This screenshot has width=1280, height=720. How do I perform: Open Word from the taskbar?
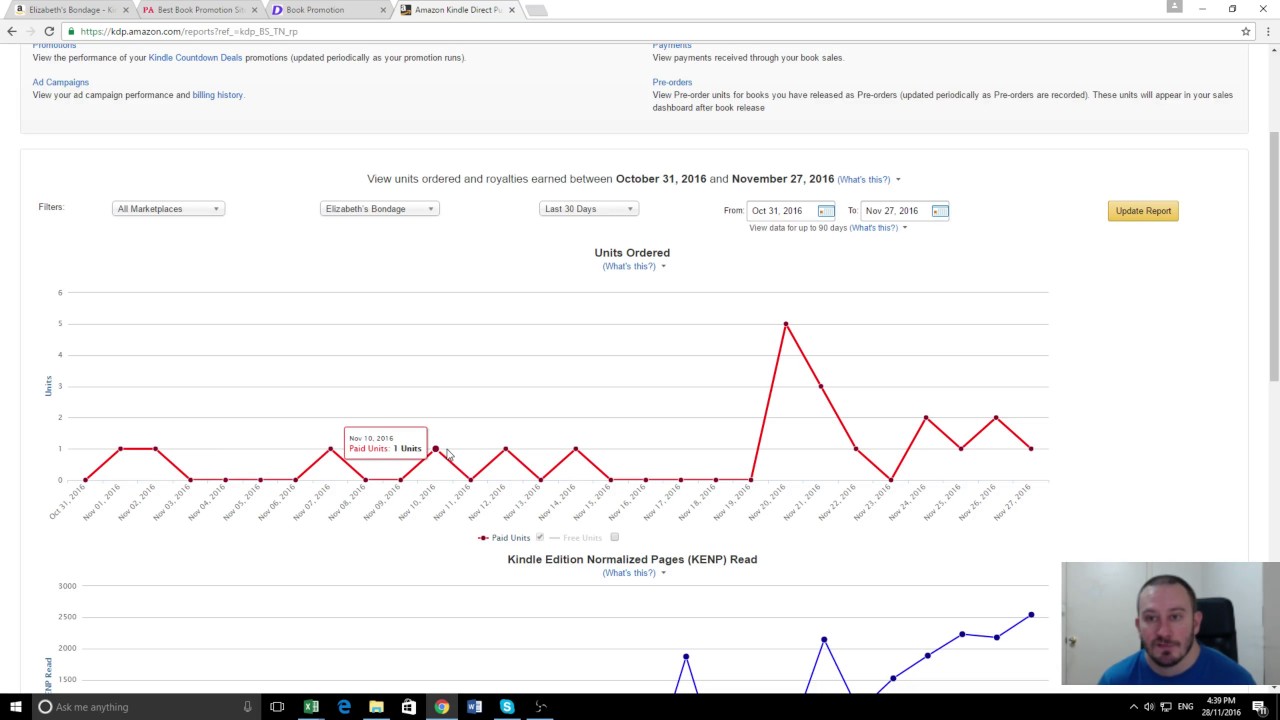point(474,707)
